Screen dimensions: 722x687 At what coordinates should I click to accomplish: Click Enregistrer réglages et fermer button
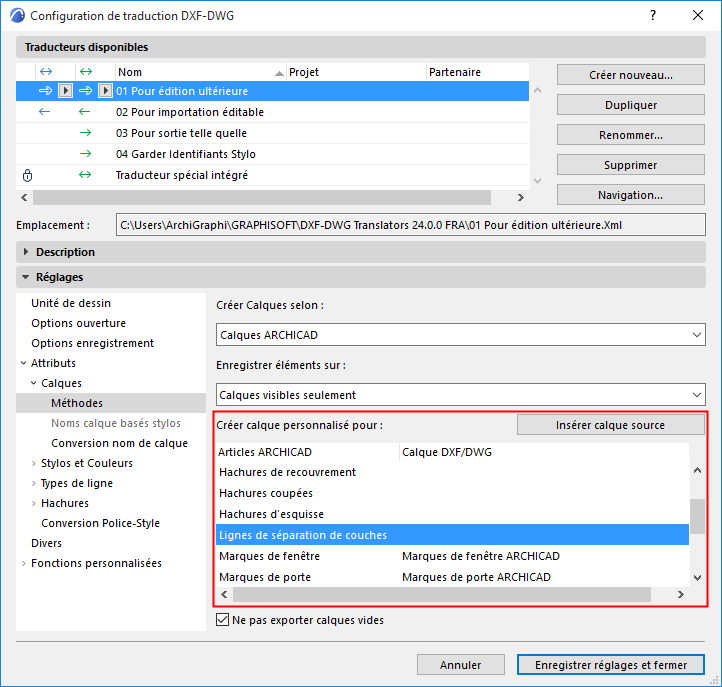(611, 665)
